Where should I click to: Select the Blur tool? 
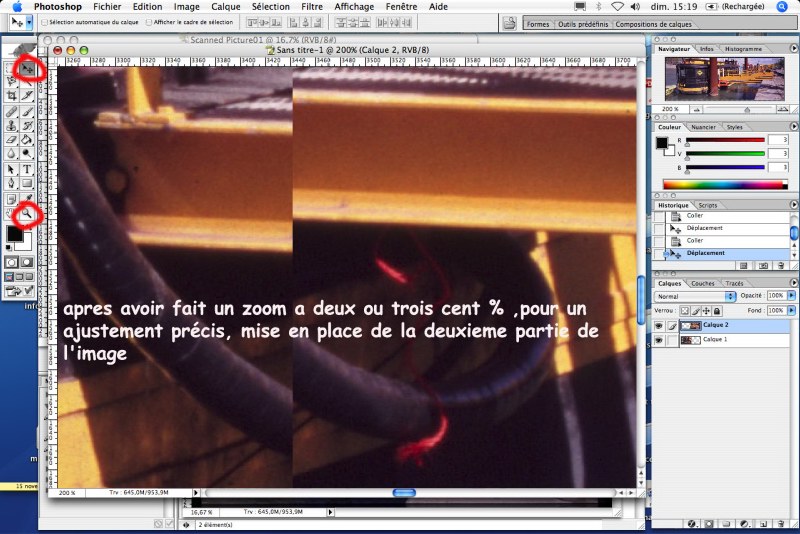click(11, 153)
